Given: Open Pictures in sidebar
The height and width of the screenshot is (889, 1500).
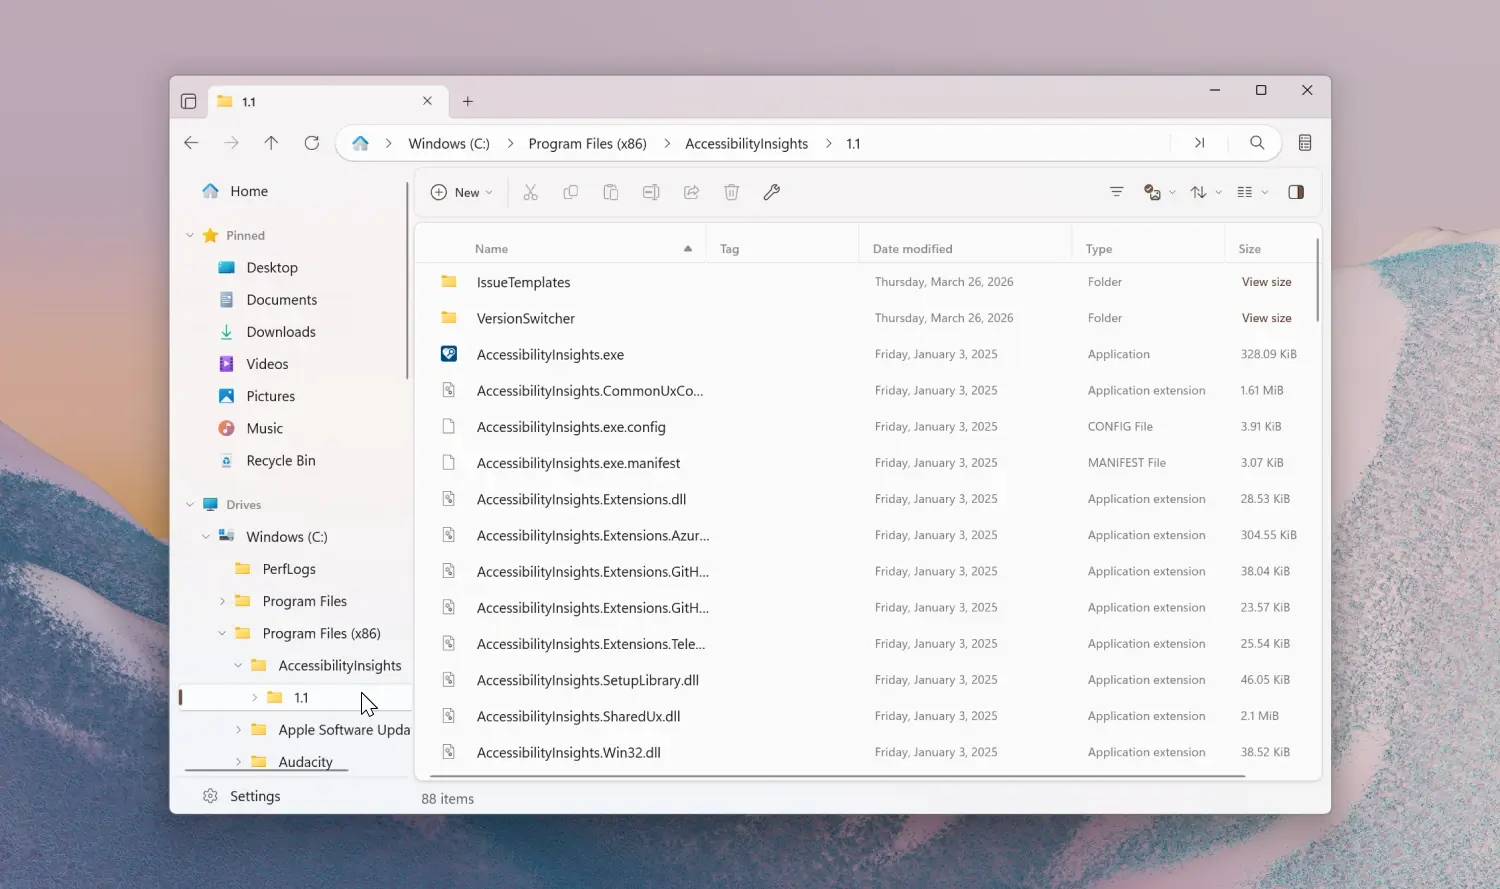Looking at the screenshot, I should [270, 396].
